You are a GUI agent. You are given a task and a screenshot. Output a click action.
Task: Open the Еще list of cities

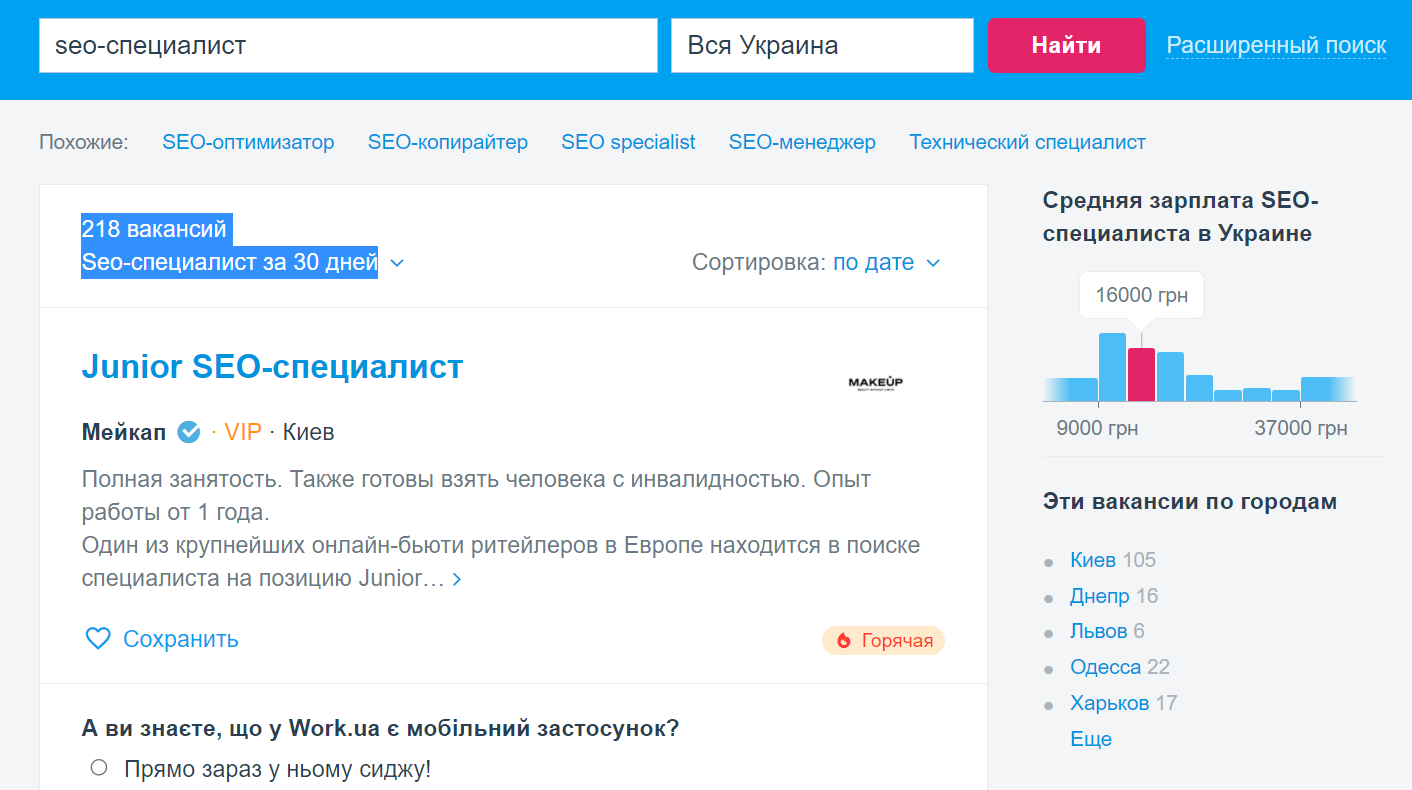(1091, 738)
